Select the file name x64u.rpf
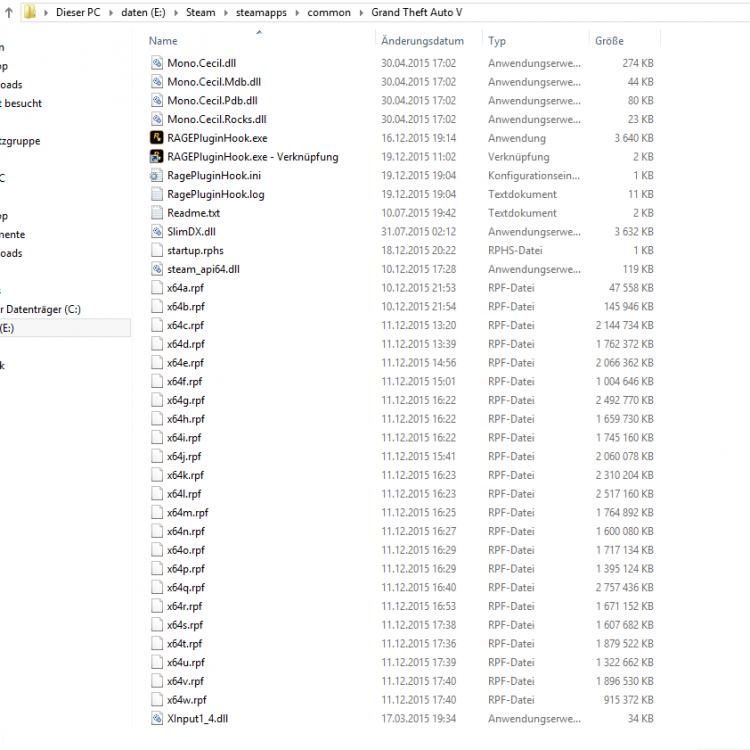This screenshot has height=750, width=750. 186,662
